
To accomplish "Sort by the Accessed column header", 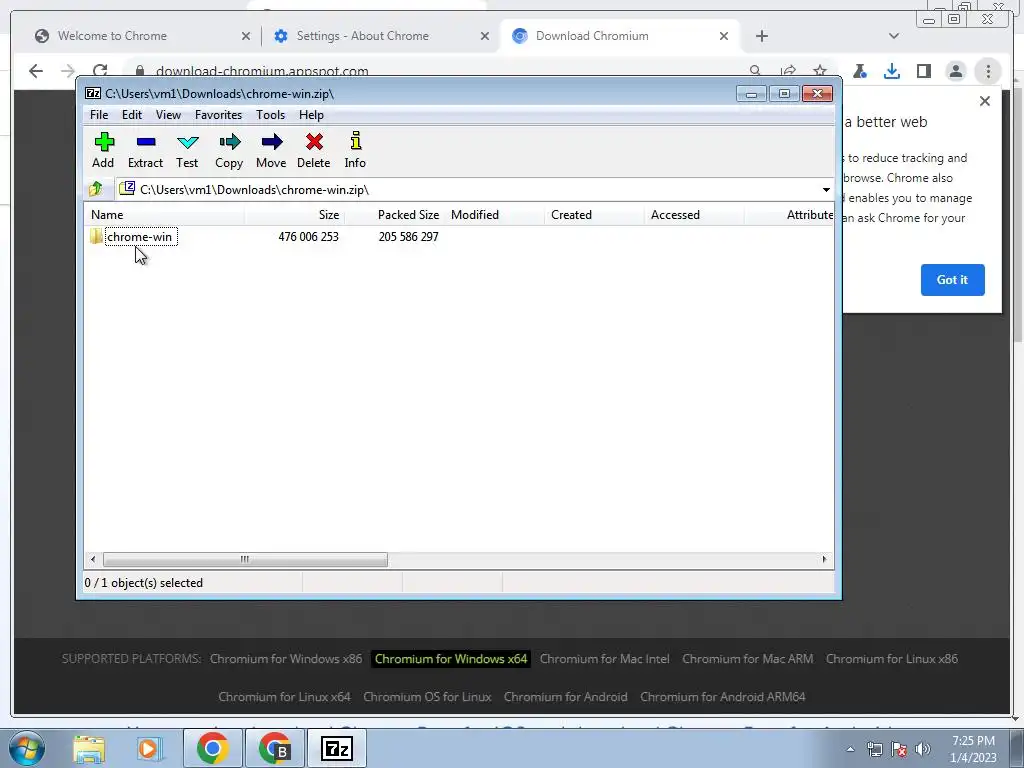I will point(694,215).
